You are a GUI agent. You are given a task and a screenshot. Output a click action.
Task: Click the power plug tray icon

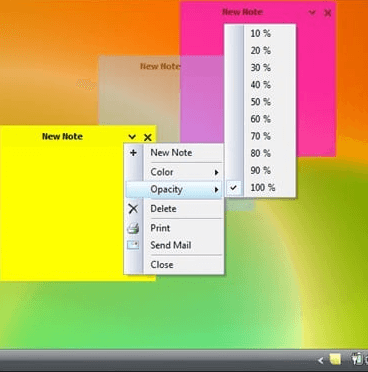(x=356, y=359)
